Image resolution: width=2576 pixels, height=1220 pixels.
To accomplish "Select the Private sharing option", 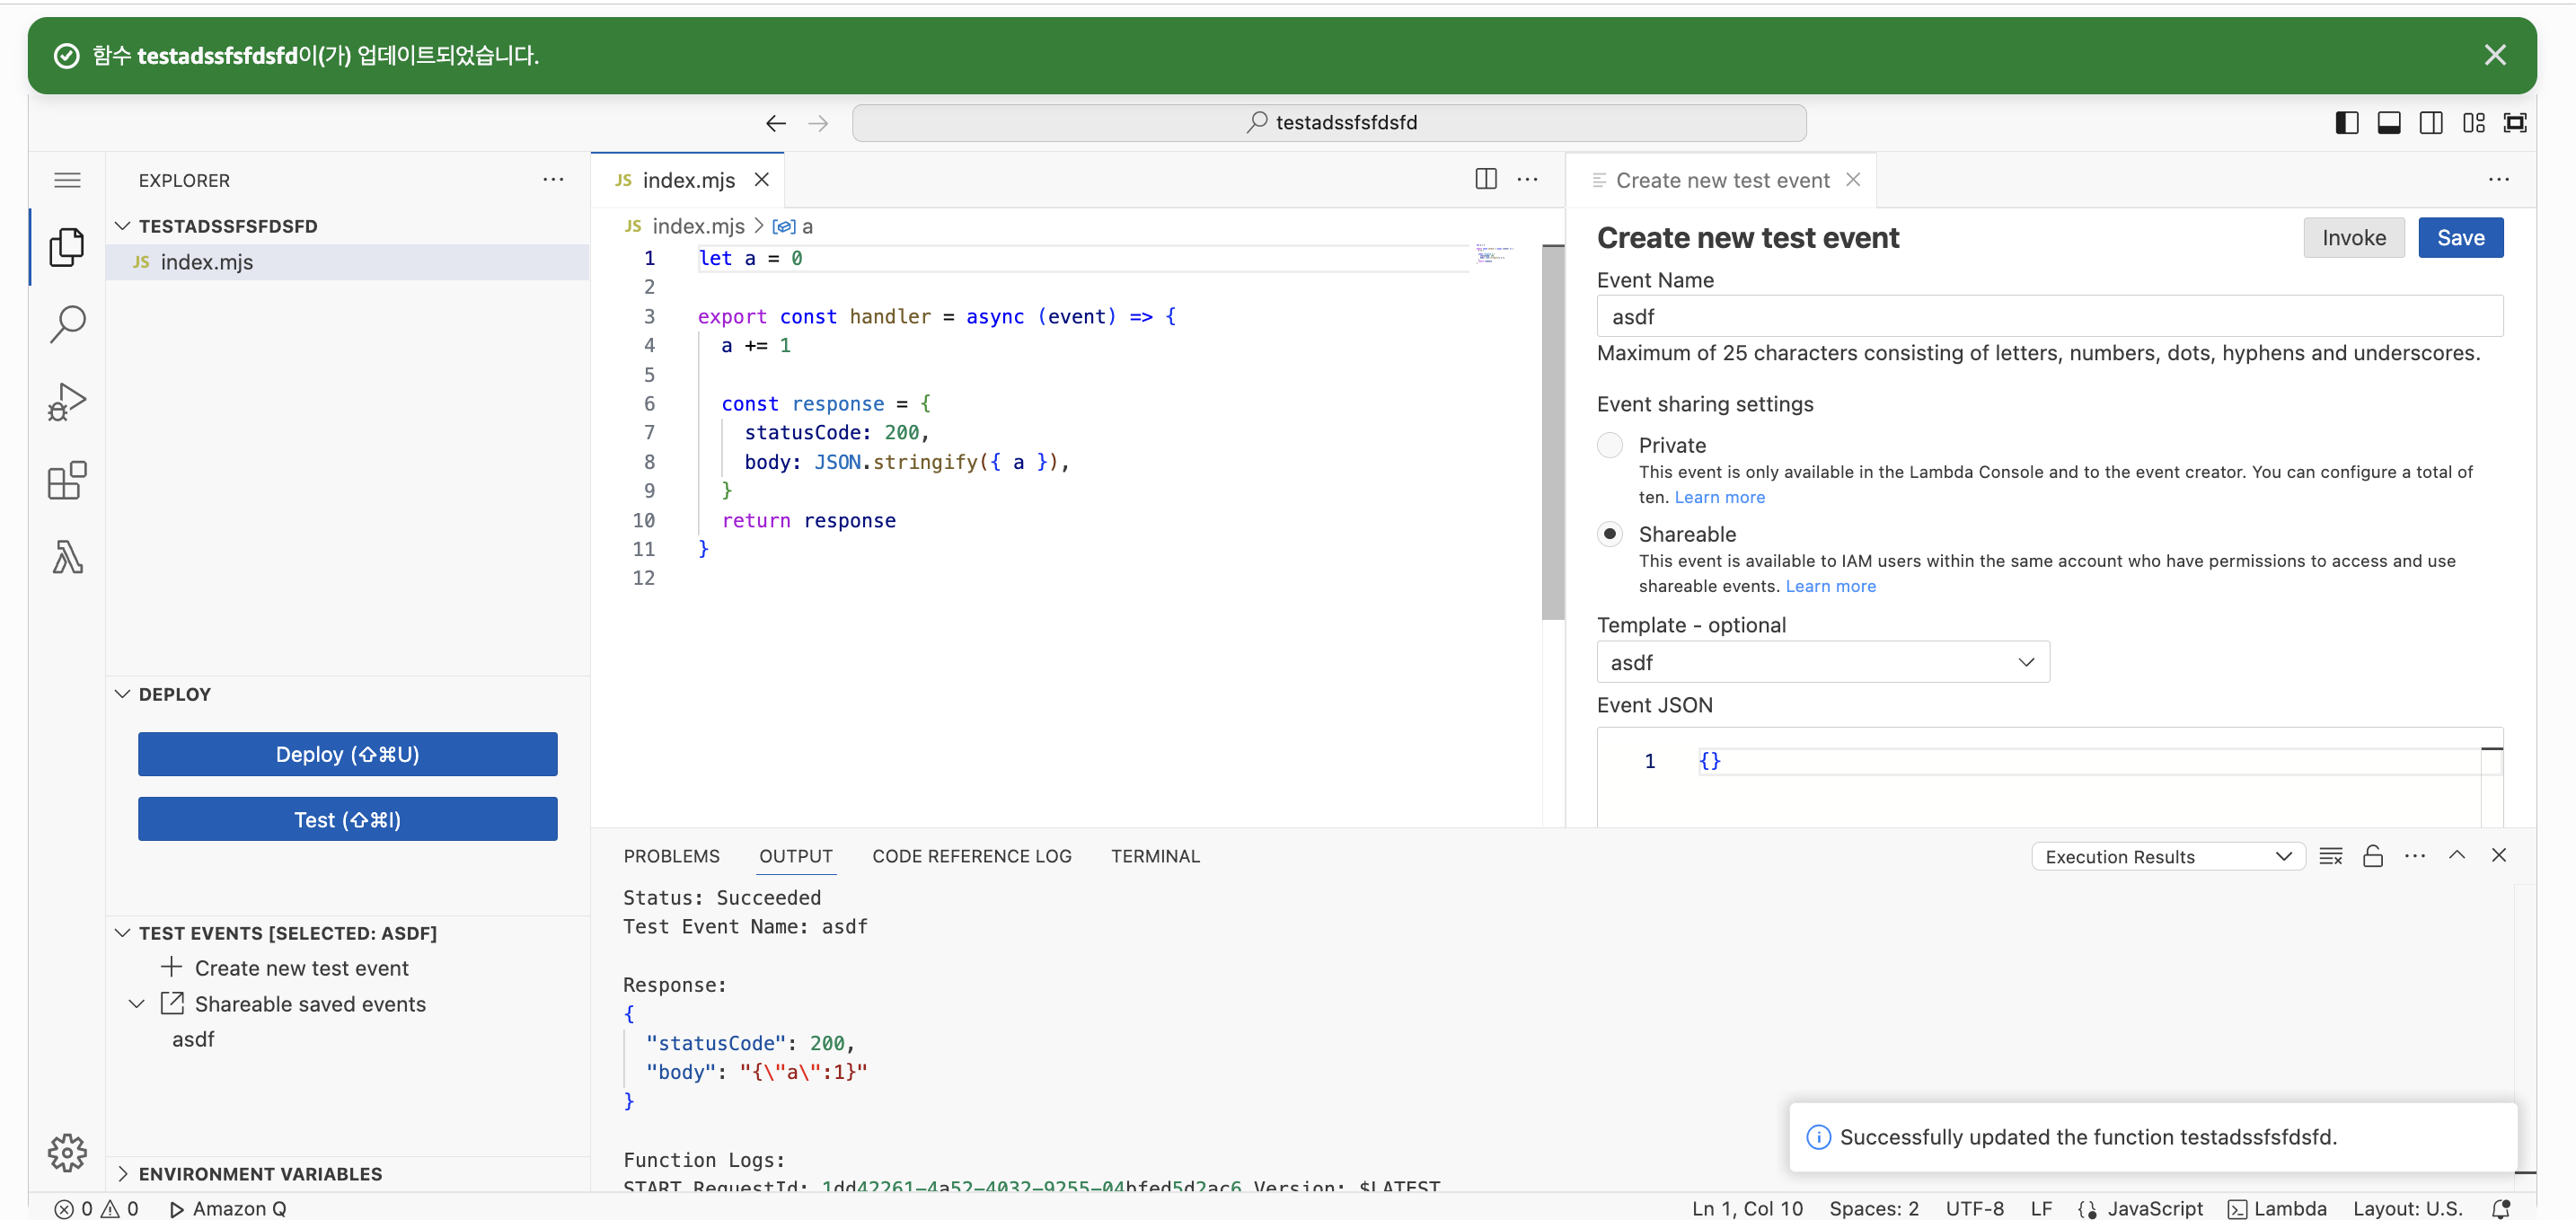I will (x=1609, y=445).
